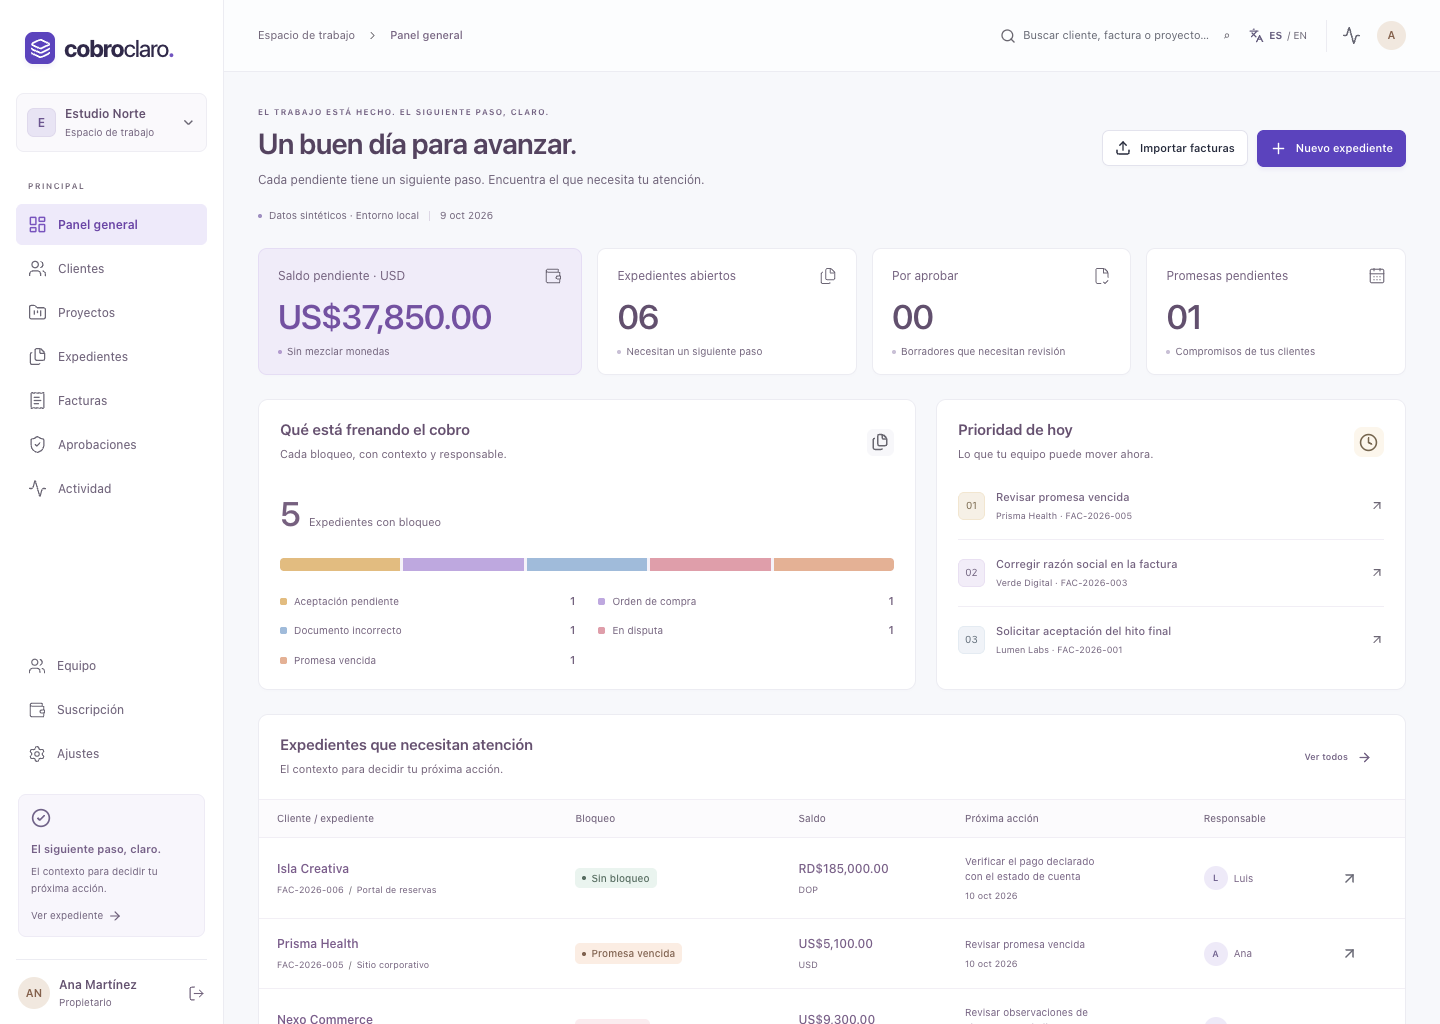Open the Prisma Health row arrow
The height and width of the screenshot is (1024, 1440).
[x=1349, y=953]
